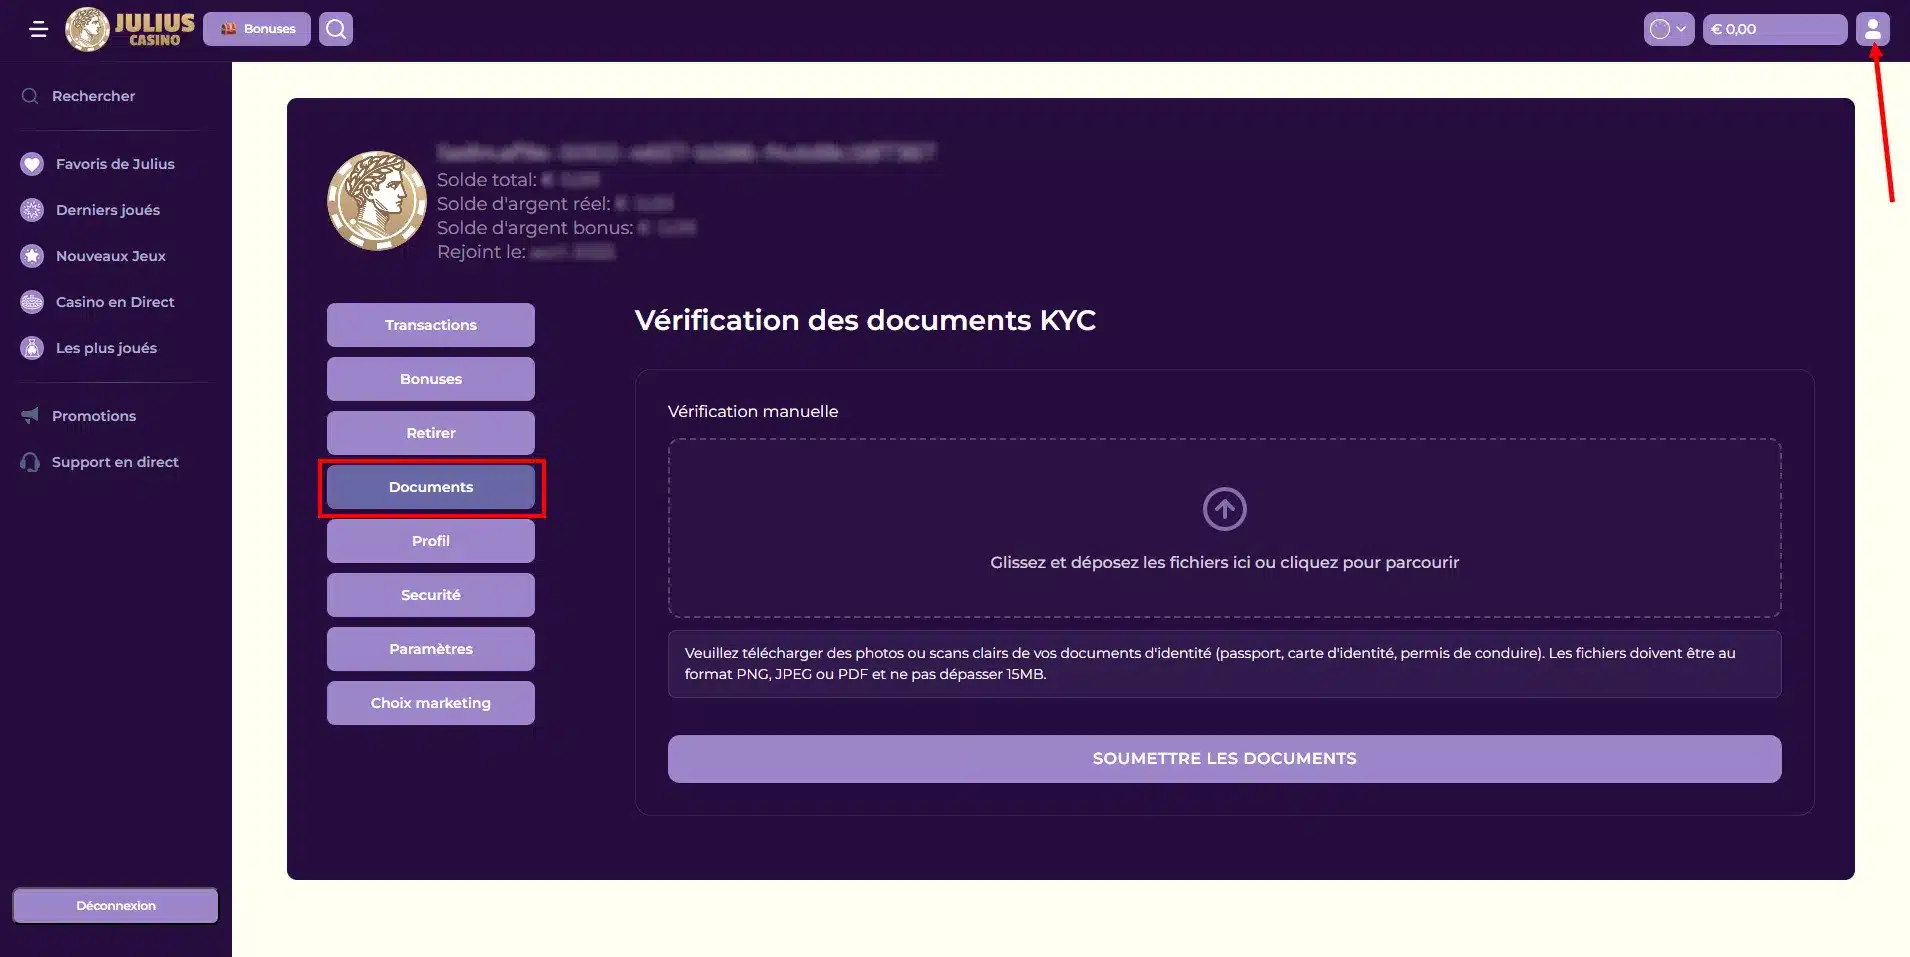Click the Nouveaux Jeux star icon

point(31,255)
